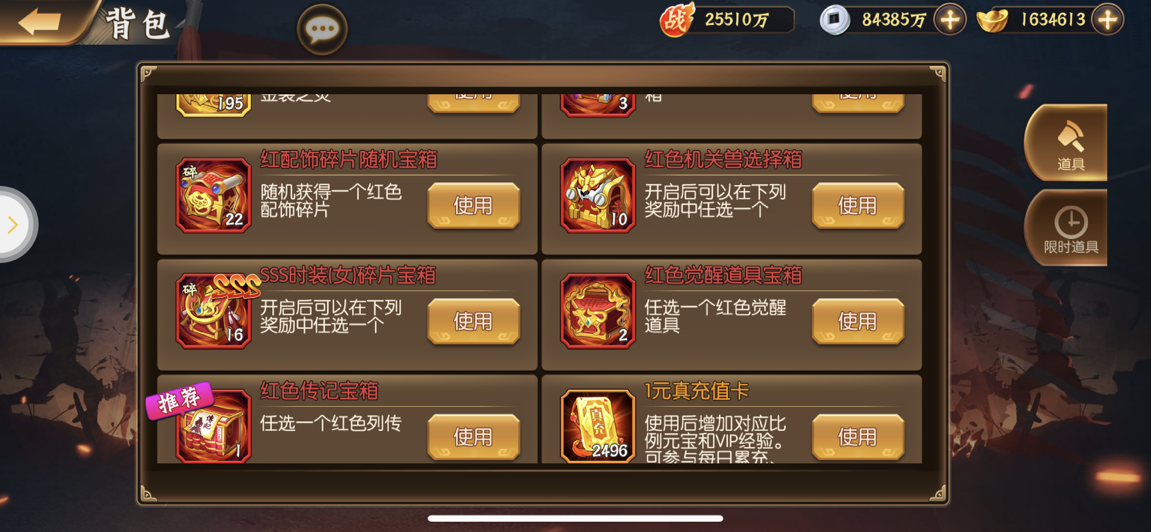Select the SSS时装(女)碎片宝箱 item icon
1151x532 pixels.
[214, 311]
